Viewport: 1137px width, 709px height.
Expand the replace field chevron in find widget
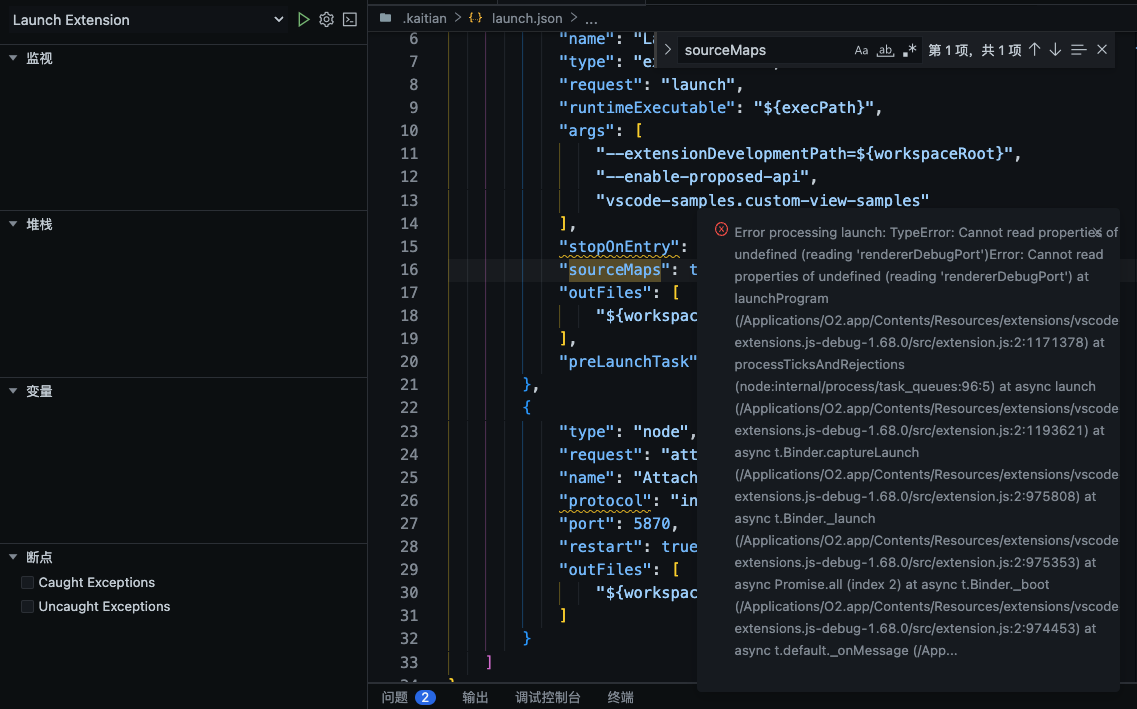click(x=666, y=48)
